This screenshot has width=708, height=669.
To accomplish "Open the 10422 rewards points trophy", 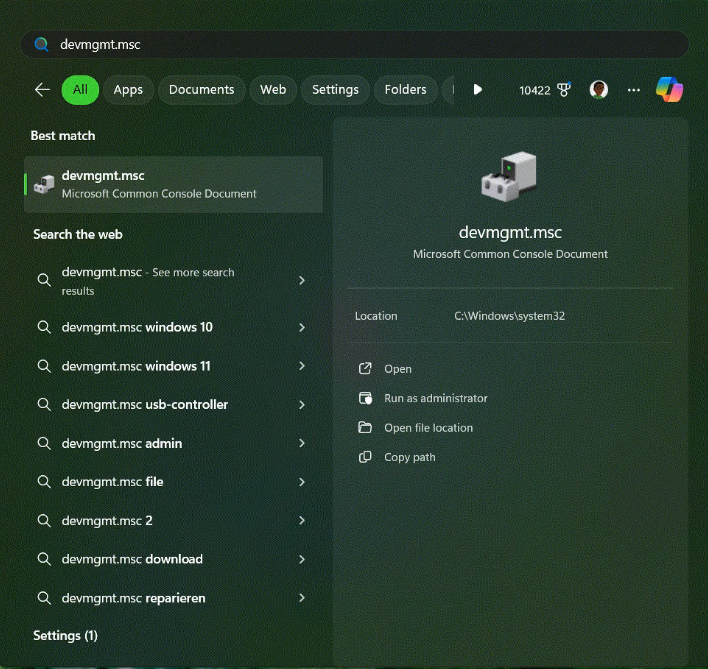I will [x=545, y=90].
